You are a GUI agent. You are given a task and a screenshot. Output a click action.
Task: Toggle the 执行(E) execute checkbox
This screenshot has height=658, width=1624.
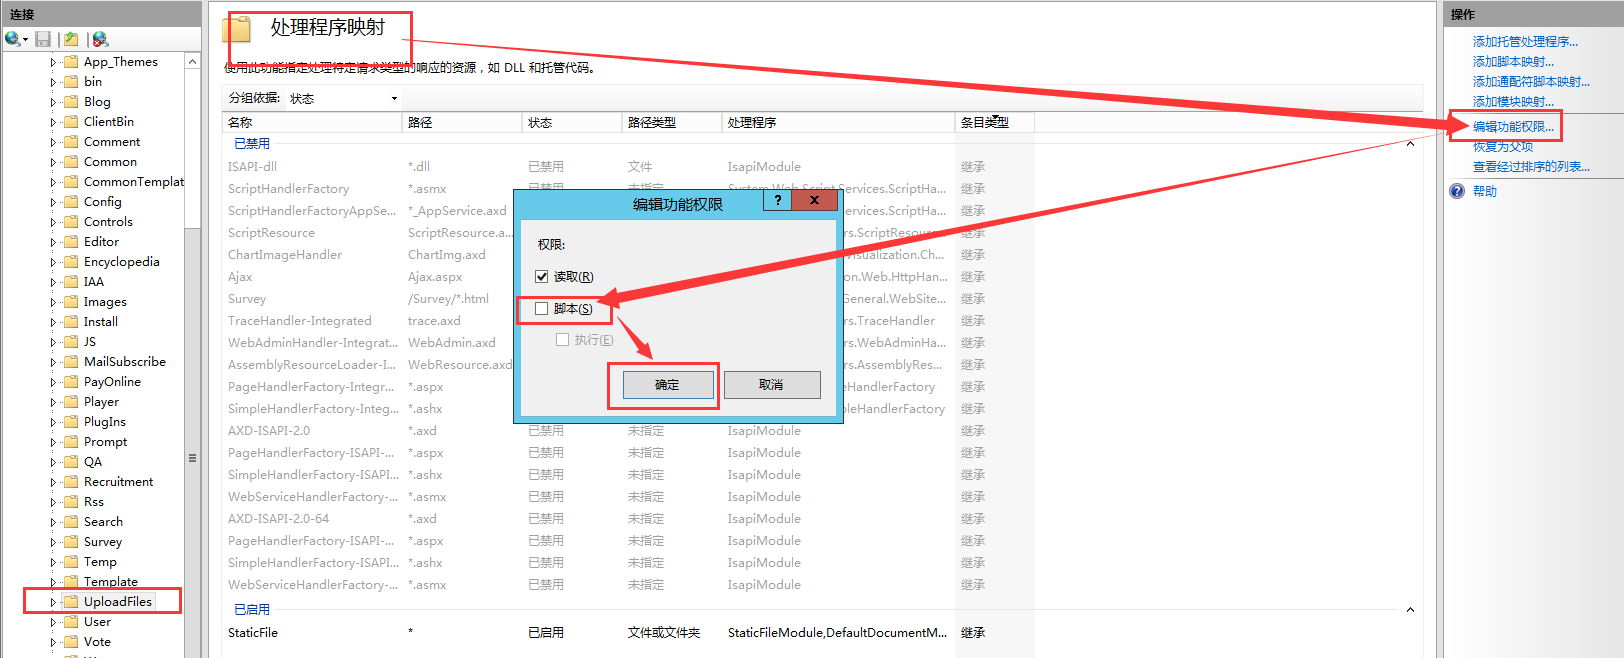[562, 340]
